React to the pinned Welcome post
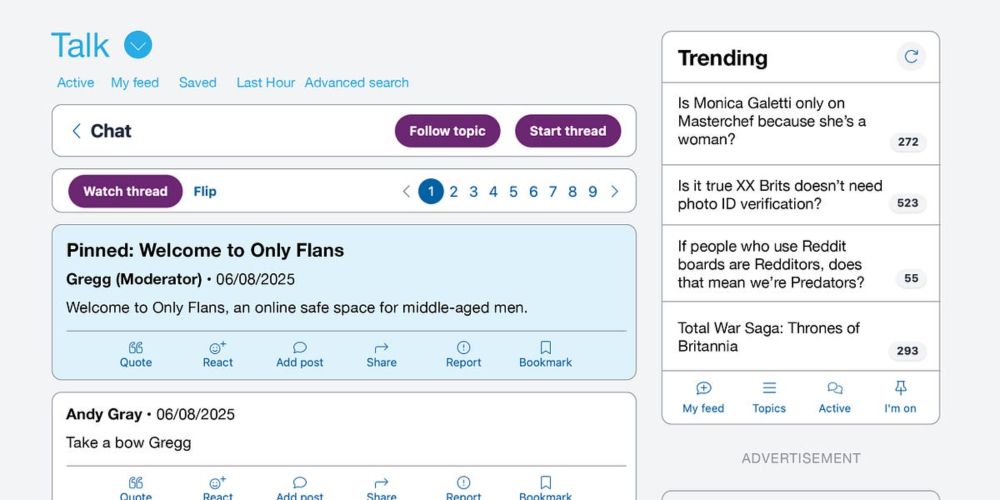Viewport: 1000px width, 500px height. pyautogui.click(x=217, y=348)
